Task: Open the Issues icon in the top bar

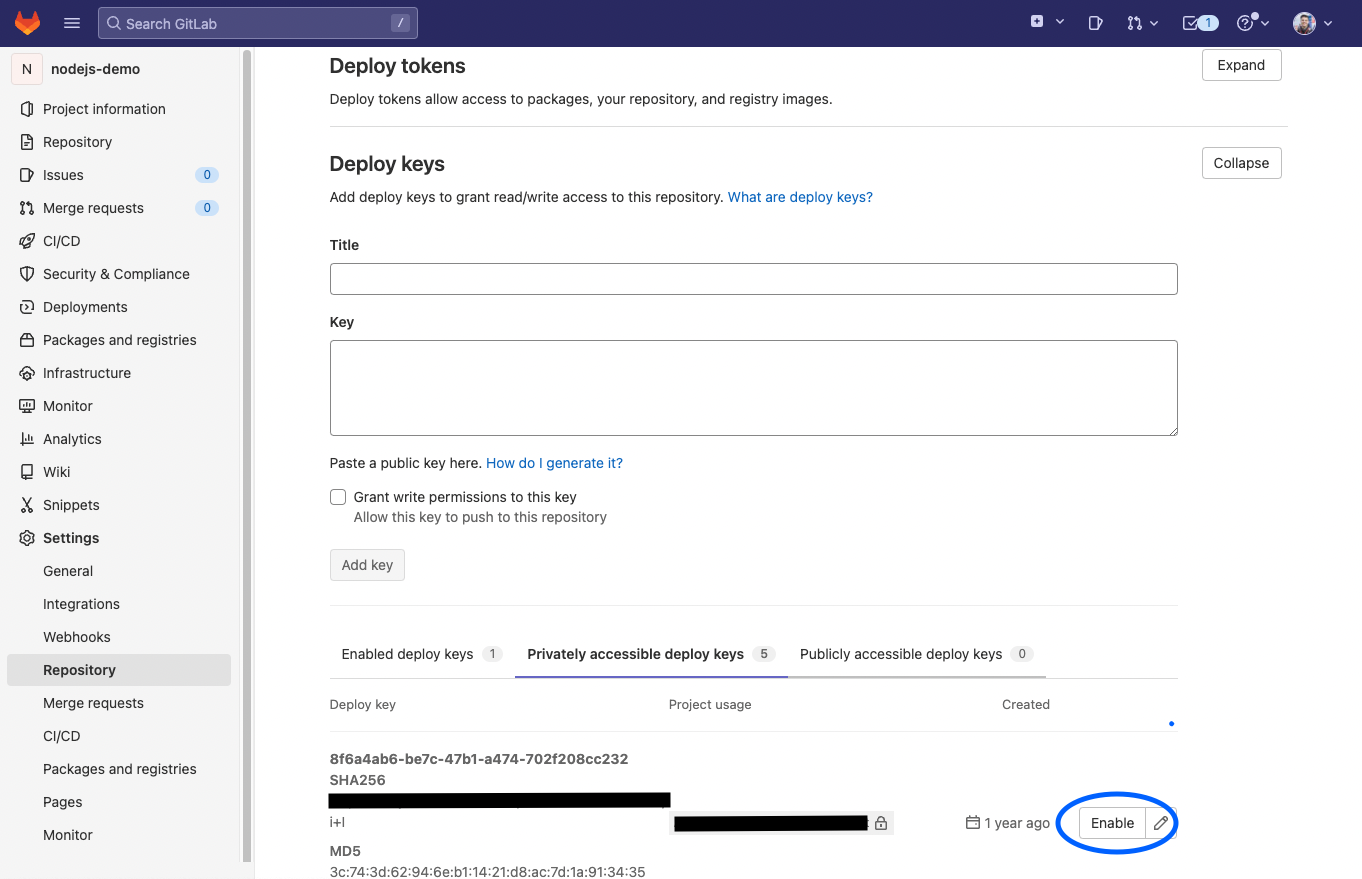Action: coord(1095,22)
